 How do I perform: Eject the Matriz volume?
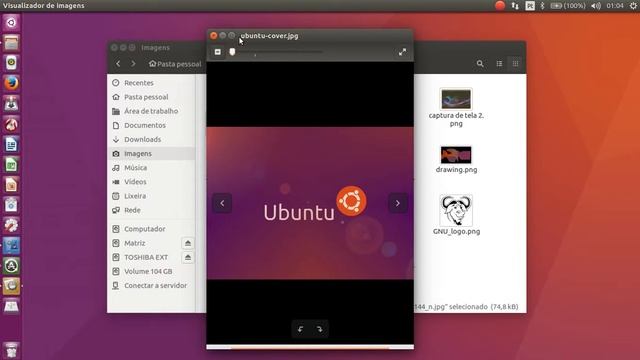click(x=188, y=243)
